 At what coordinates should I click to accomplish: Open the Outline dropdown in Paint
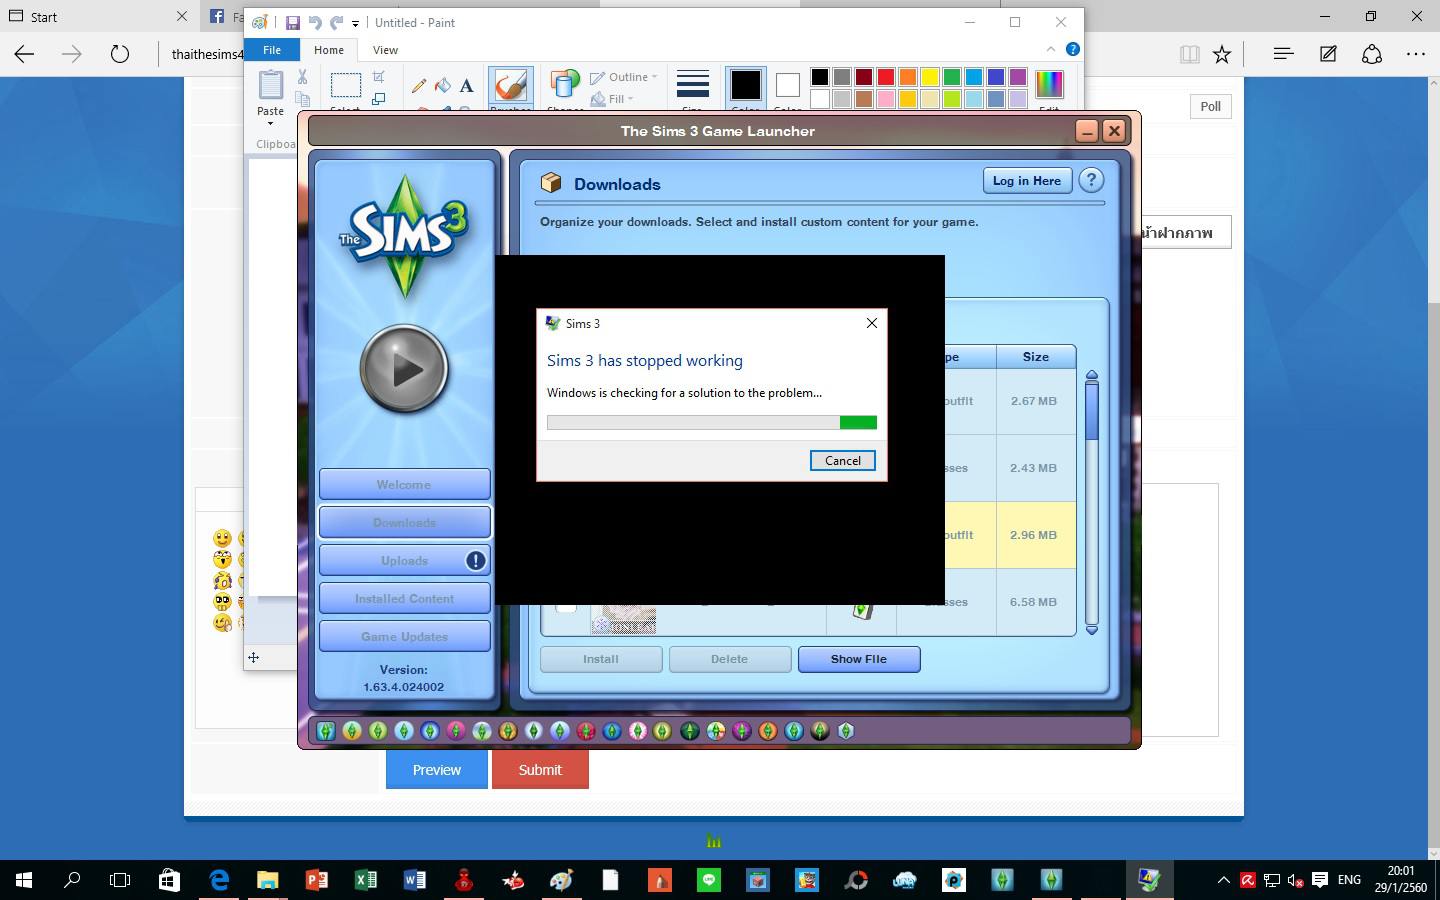point(624,77)
